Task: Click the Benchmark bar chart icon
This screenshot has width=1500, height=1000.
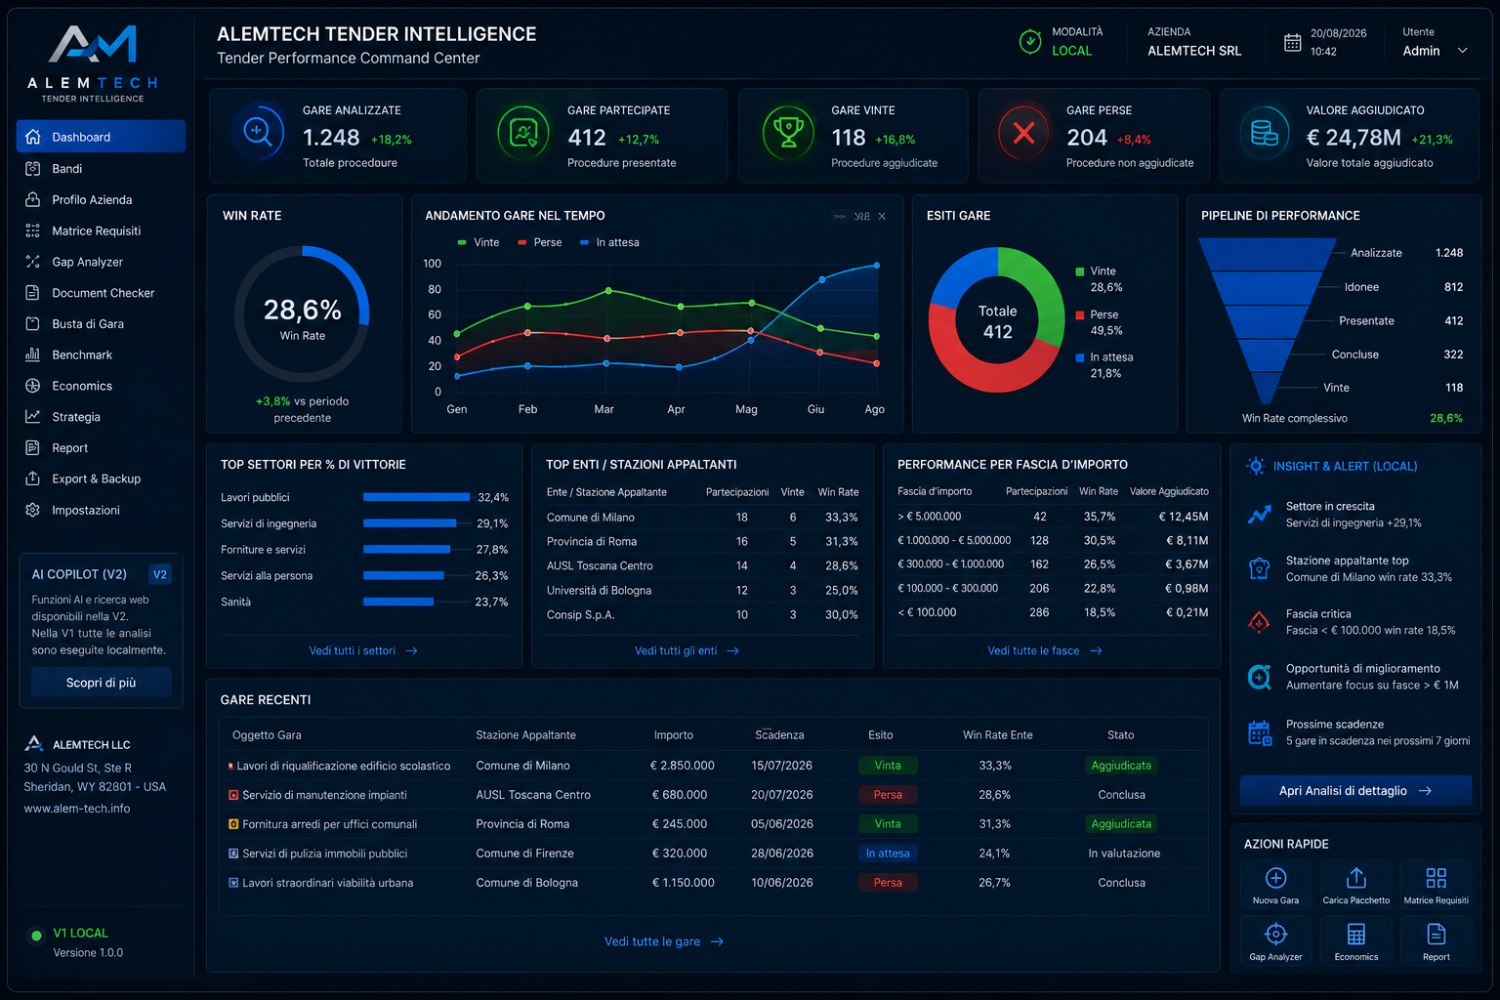Action: [x=33, y=354]
